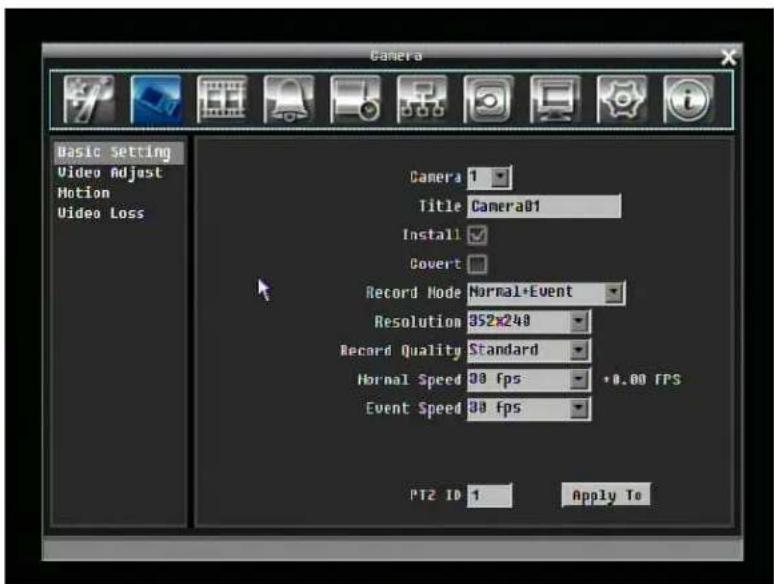Click the Record Quality label
Screen dimensions: 774x584
click(400, 351)
